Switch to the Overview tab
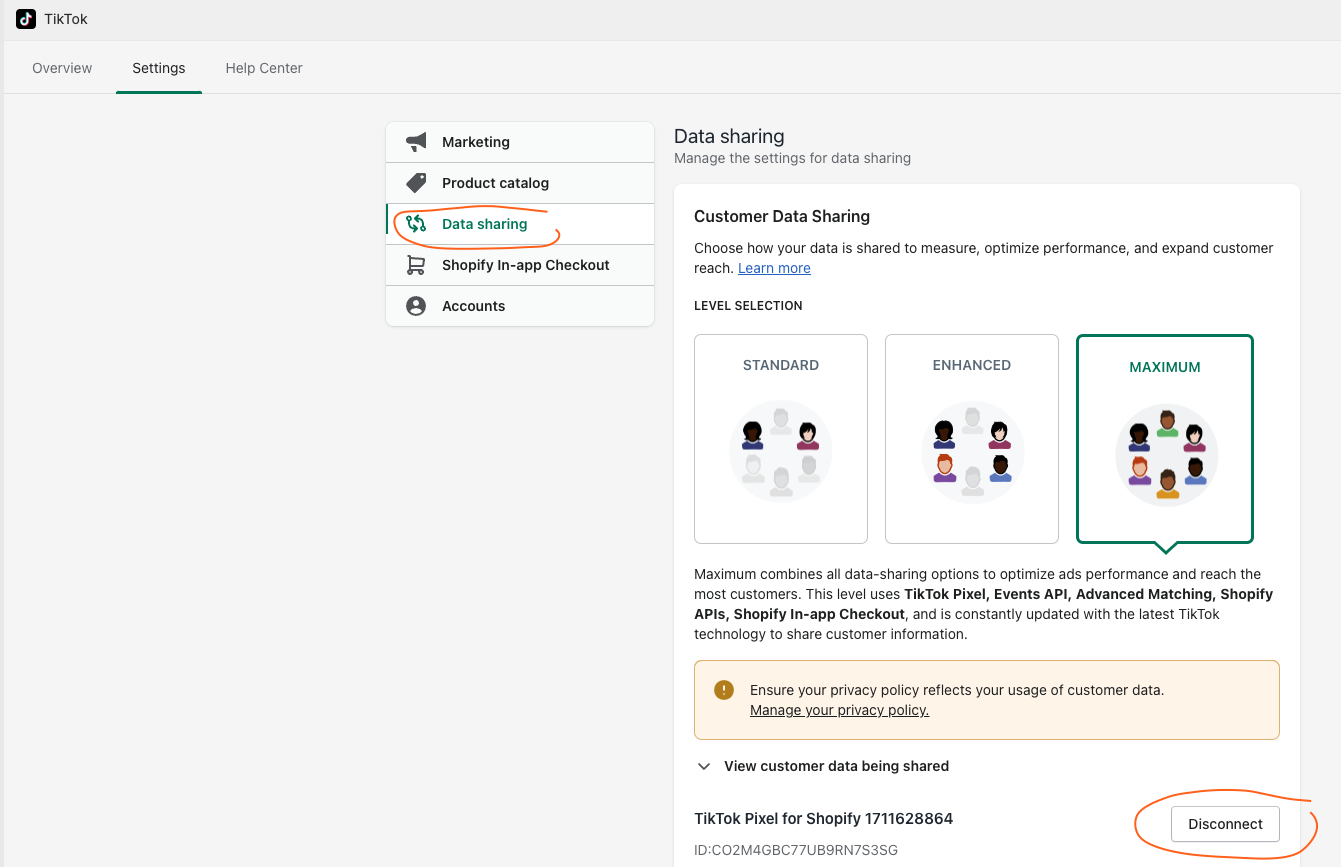Viewport: 1341px width, 867px height. (x=62, y=68)
